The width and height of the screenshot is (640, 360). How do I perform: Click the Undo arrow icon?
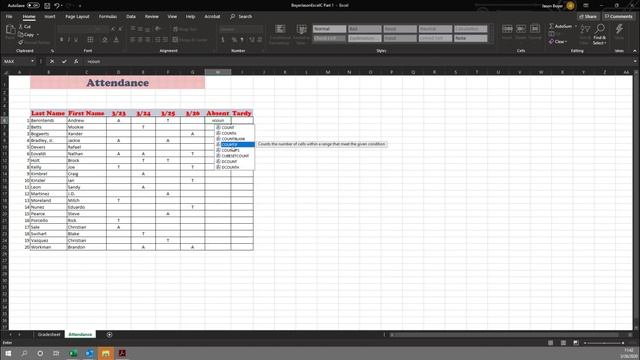(x=57, y=6)
